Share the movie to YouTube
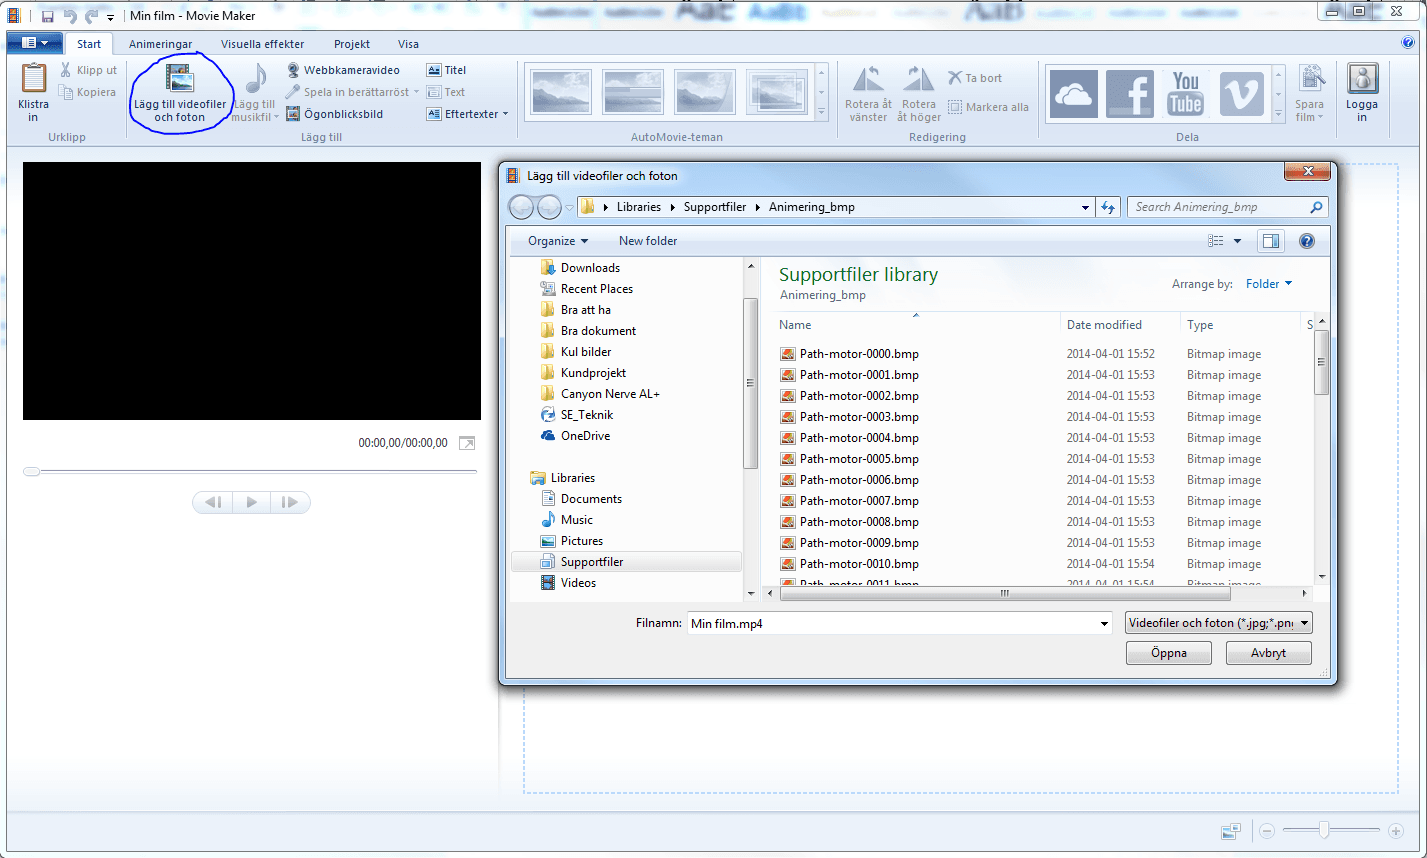The height and width of the screenshot is (858, 1427). (x=1185, y=93)
